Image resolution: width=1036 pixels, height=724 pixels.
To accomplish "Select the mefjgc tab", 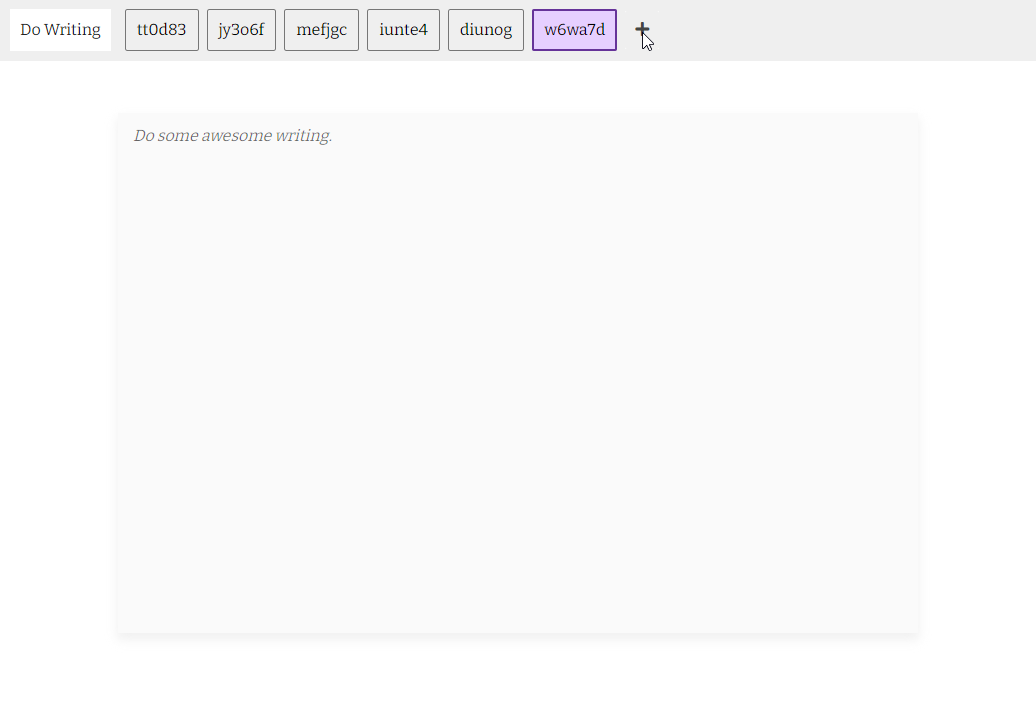I will point(321,30).
